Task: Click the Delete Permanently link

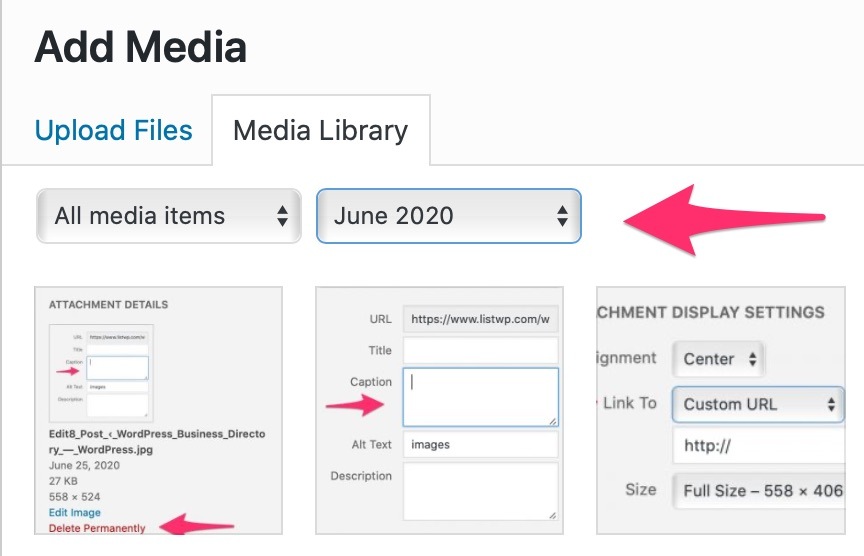Action: pos(97,528)
